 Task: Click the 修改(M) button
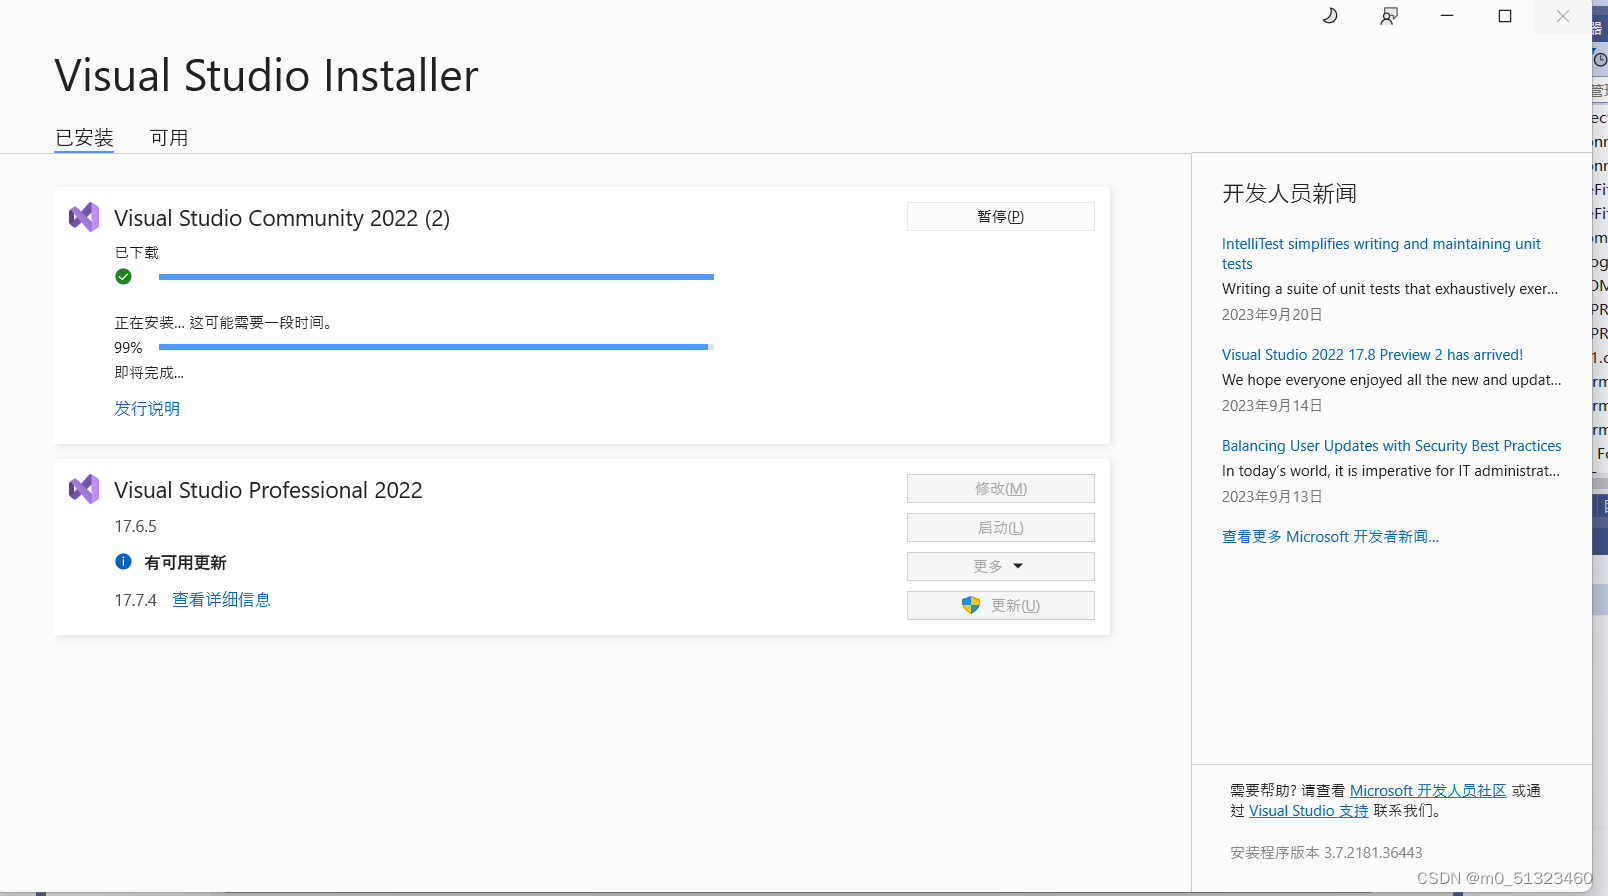pos(1001,489)
